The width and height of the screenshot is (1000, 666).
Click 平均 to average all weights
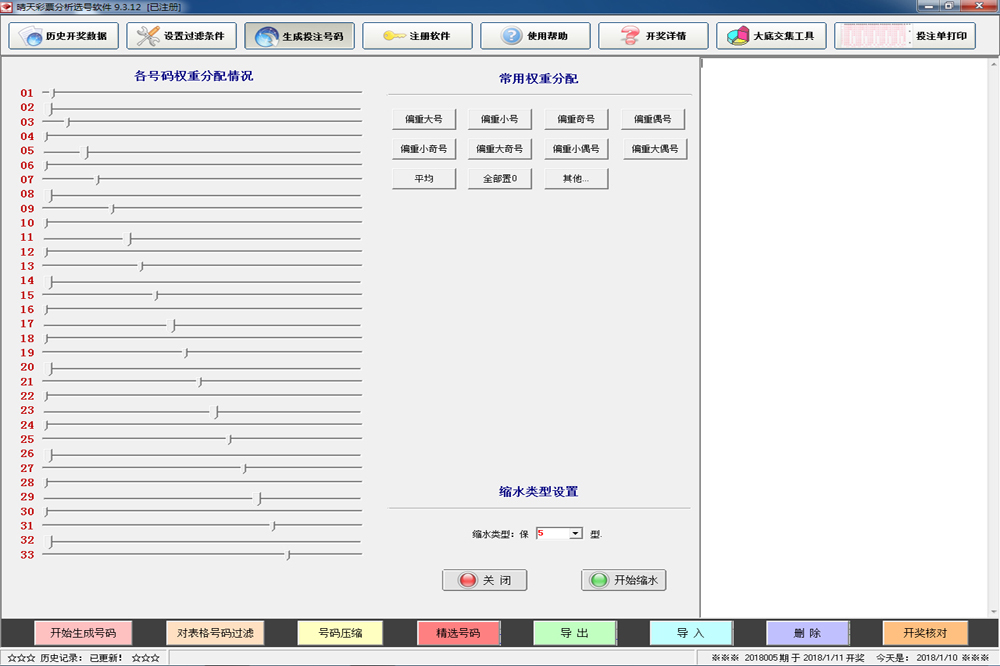pos(424,178)
